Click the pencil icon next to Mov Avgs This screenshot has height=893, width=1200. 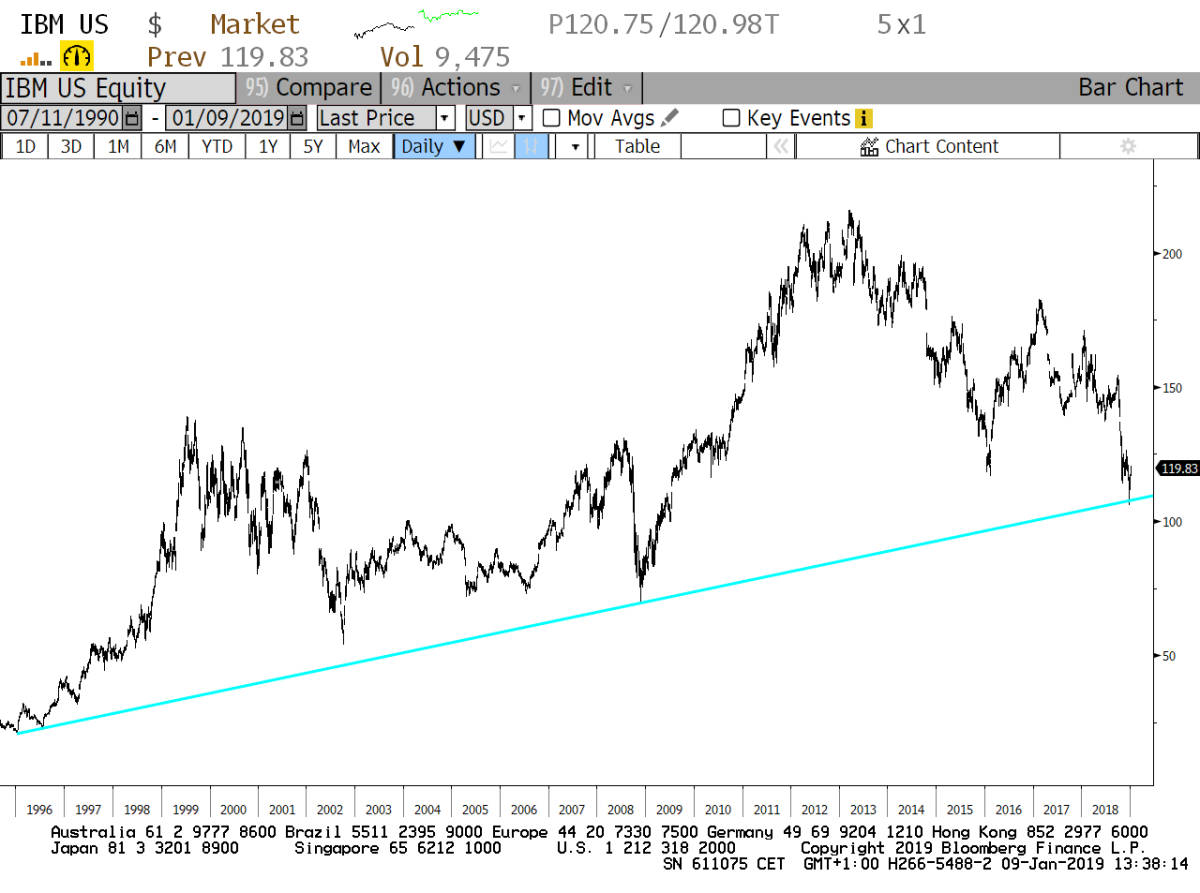[x=670, y=118]
